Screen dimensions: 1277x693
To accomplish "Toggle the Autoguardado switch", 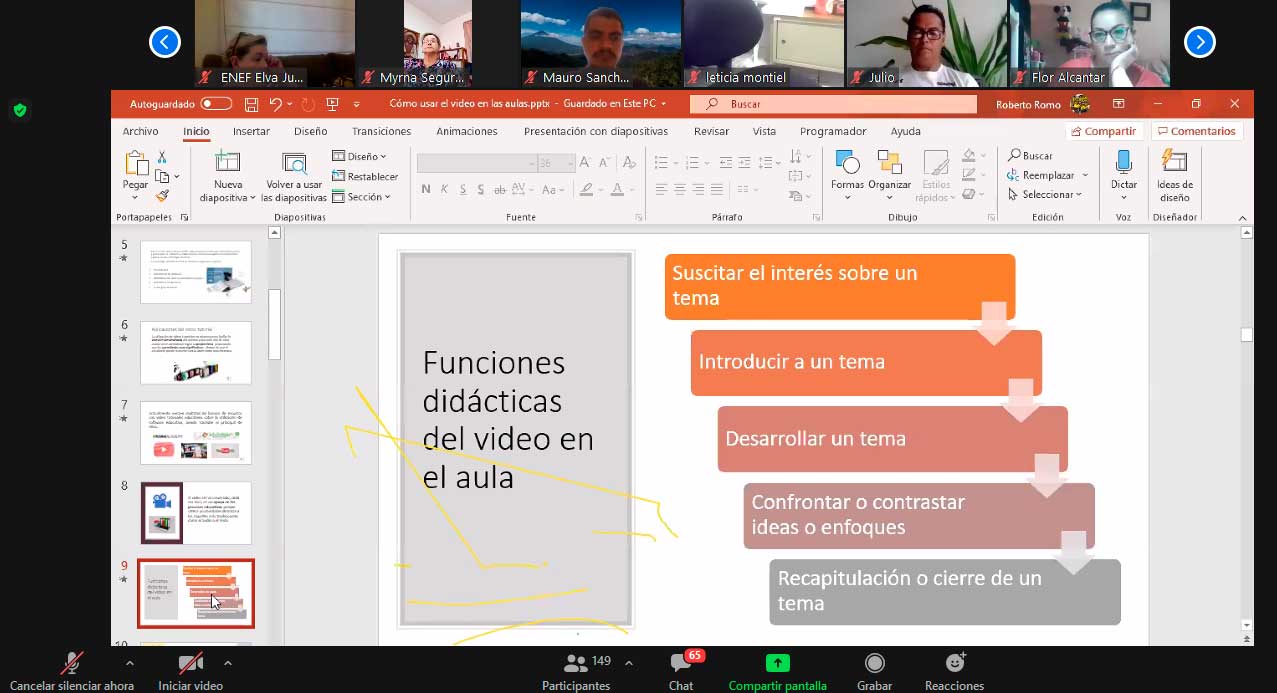I will click(215, 104).
